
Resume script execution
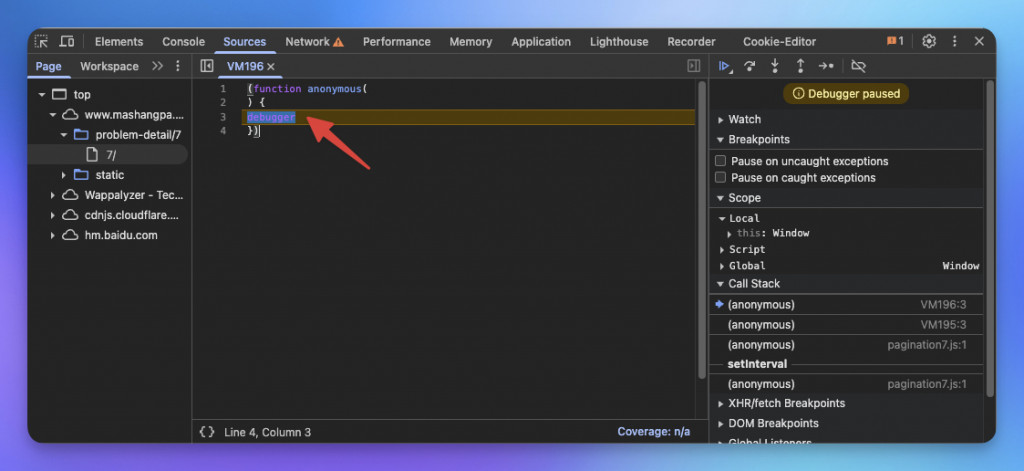(x=725, y=66)
